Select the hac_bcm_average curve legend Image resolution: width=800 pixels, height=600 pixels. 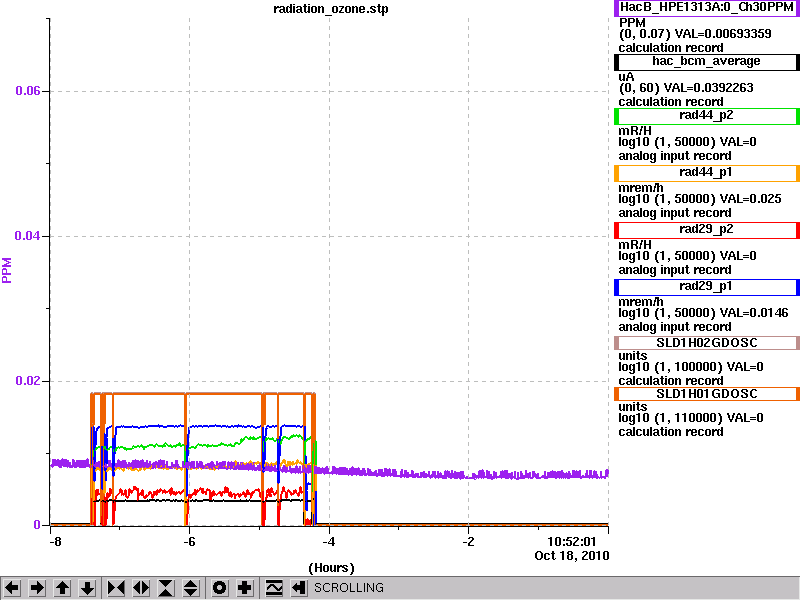click(x=707, y=62)
